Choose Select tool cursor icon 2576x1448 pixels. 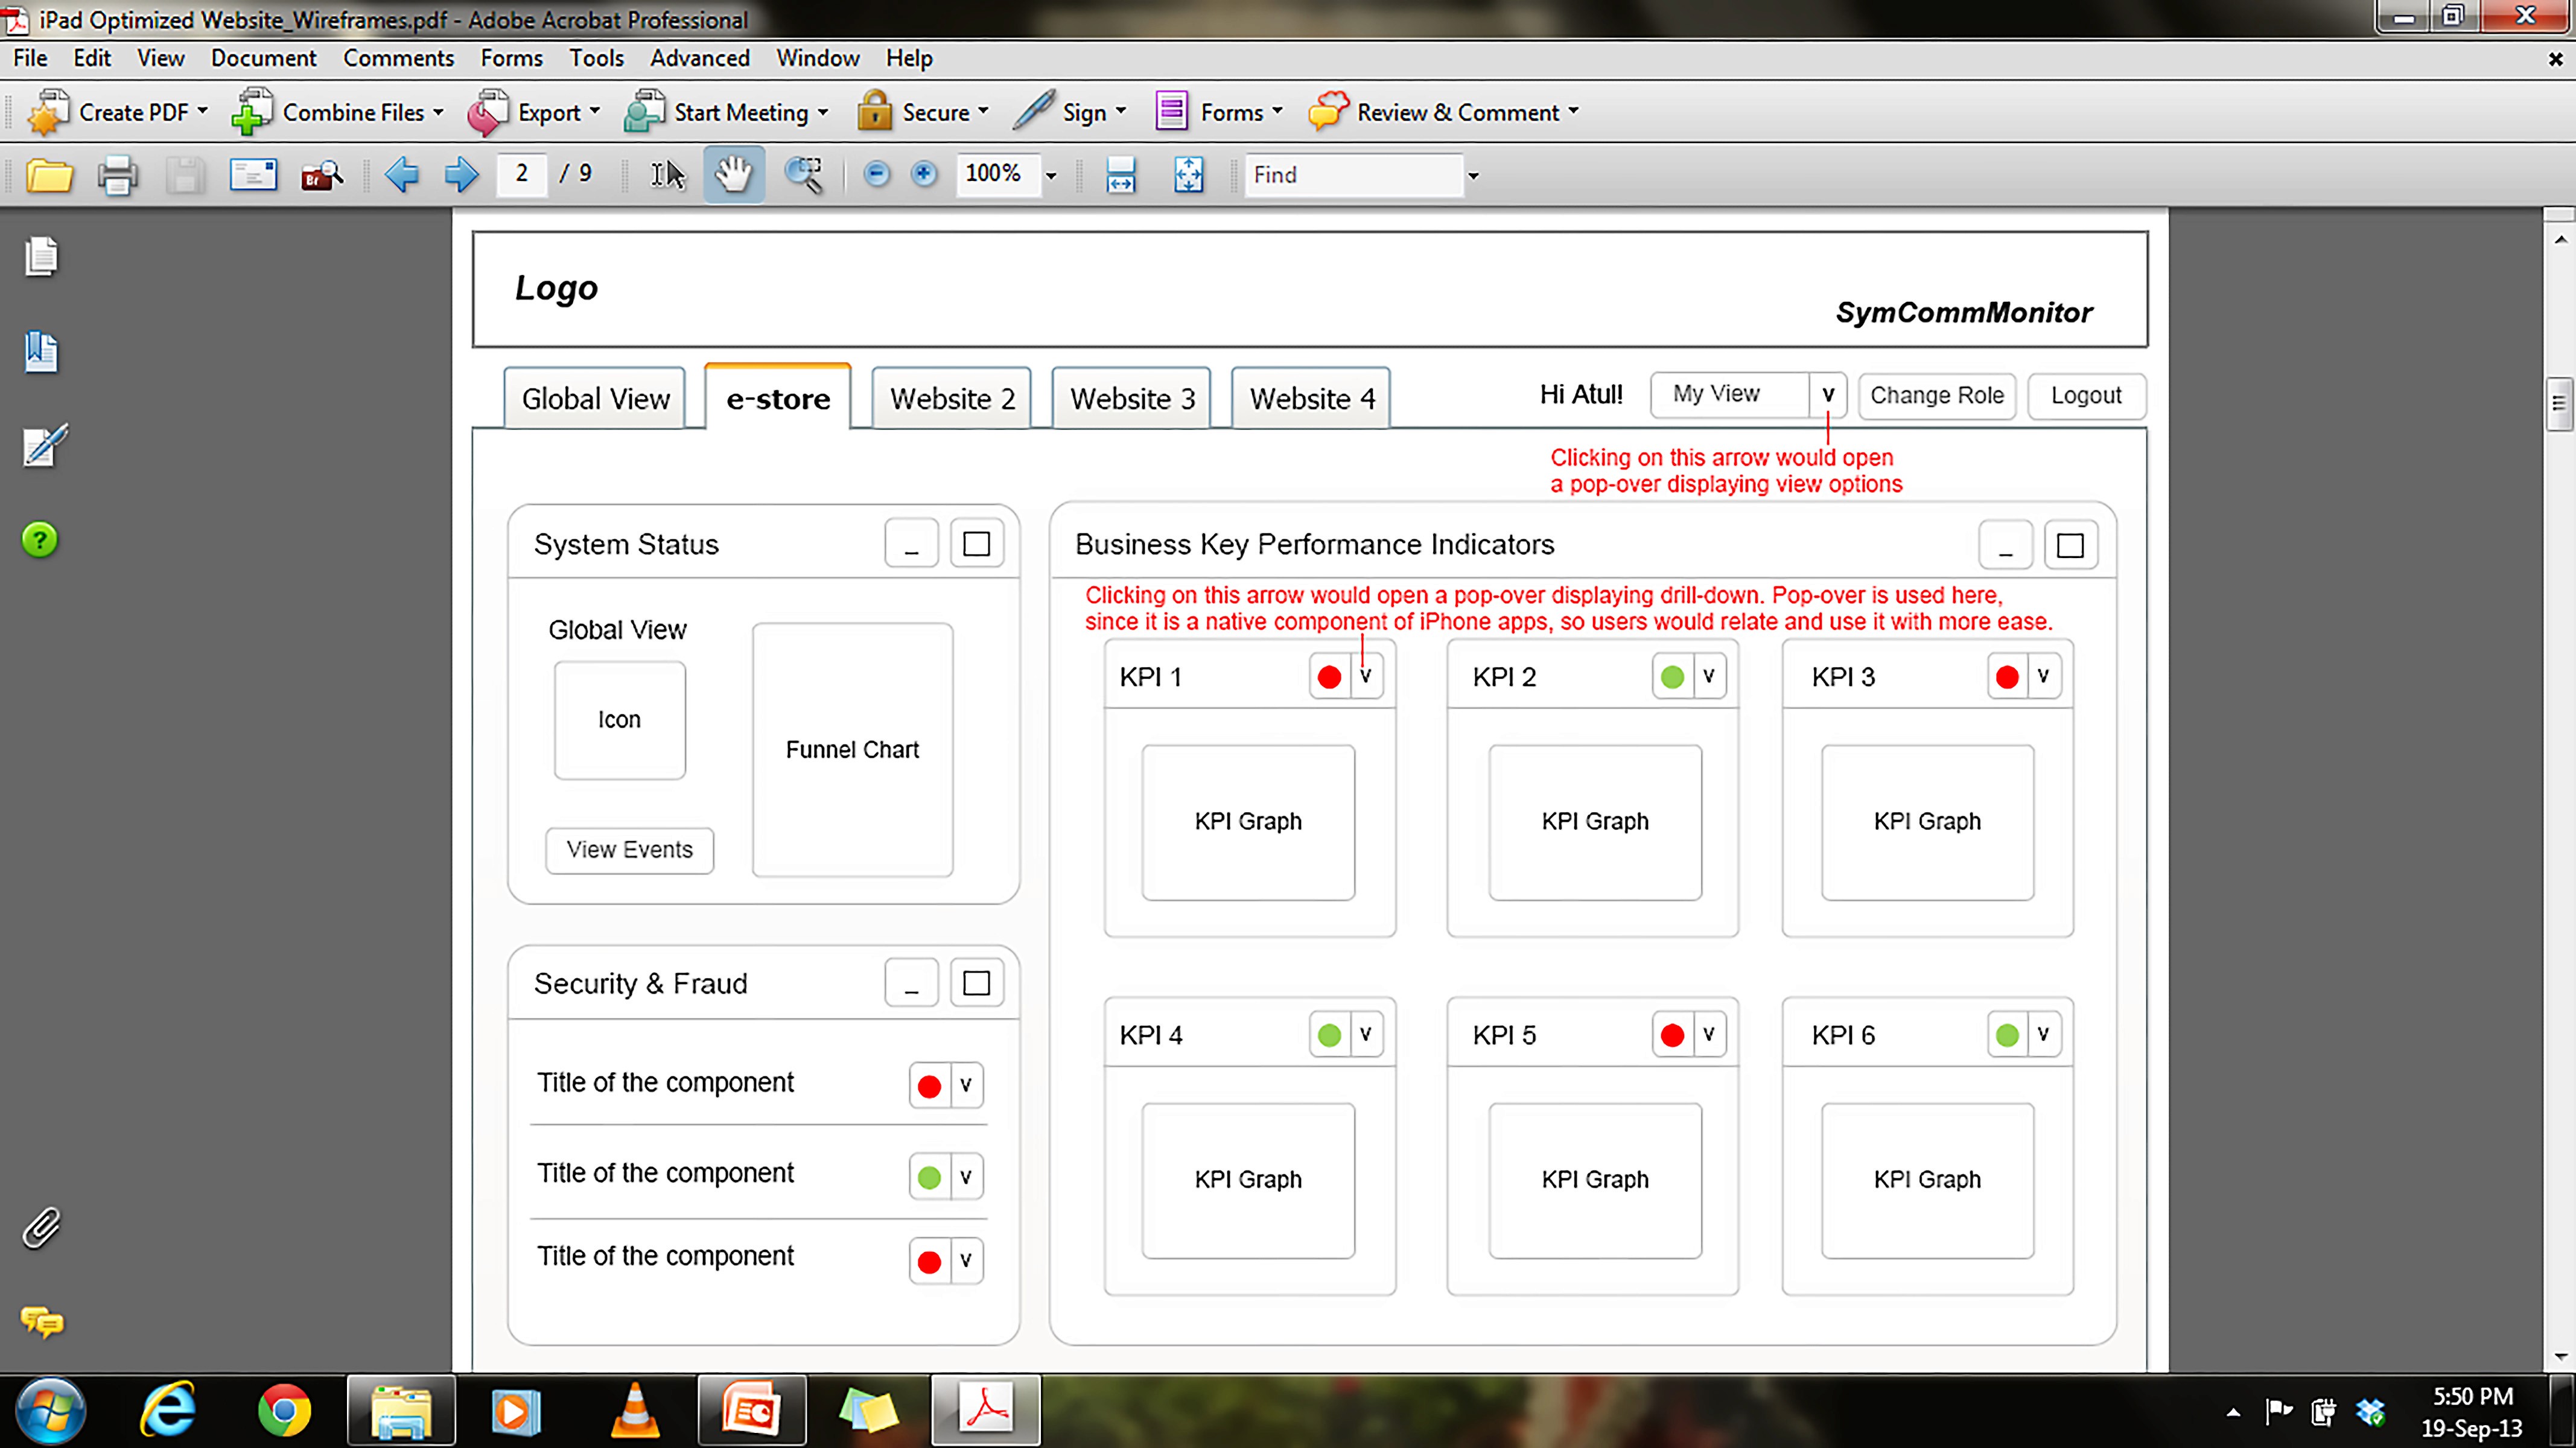(x=667, y=175)
